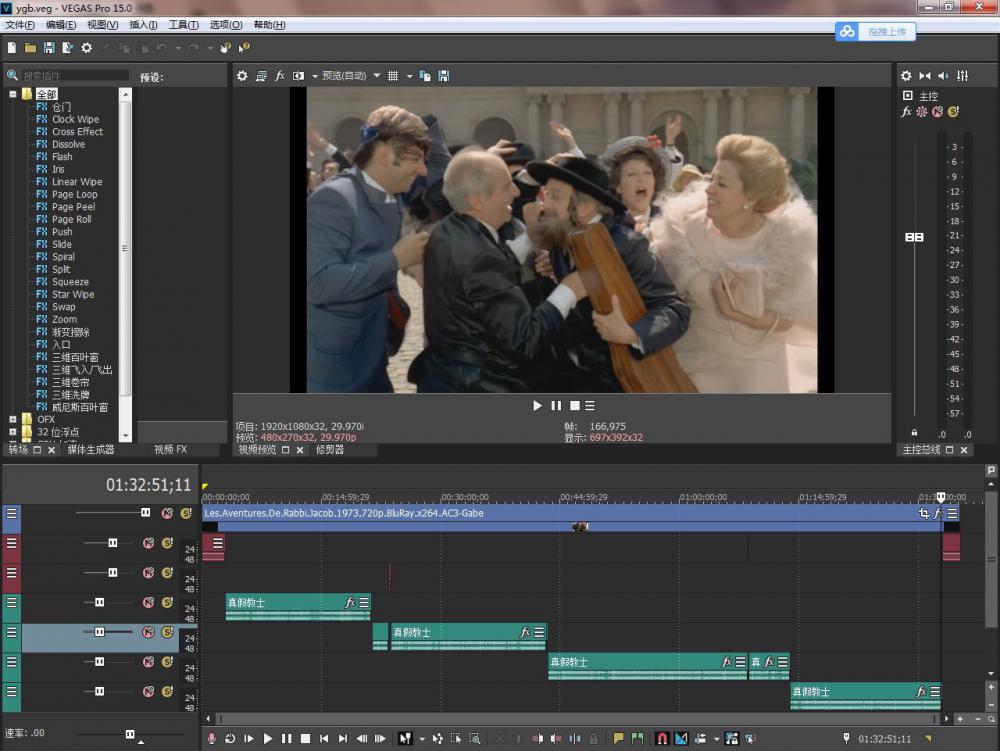The width and height of the screenshot is (1000, 751).
Task: Mute the highlighted audio track
Action: [149, 632]
